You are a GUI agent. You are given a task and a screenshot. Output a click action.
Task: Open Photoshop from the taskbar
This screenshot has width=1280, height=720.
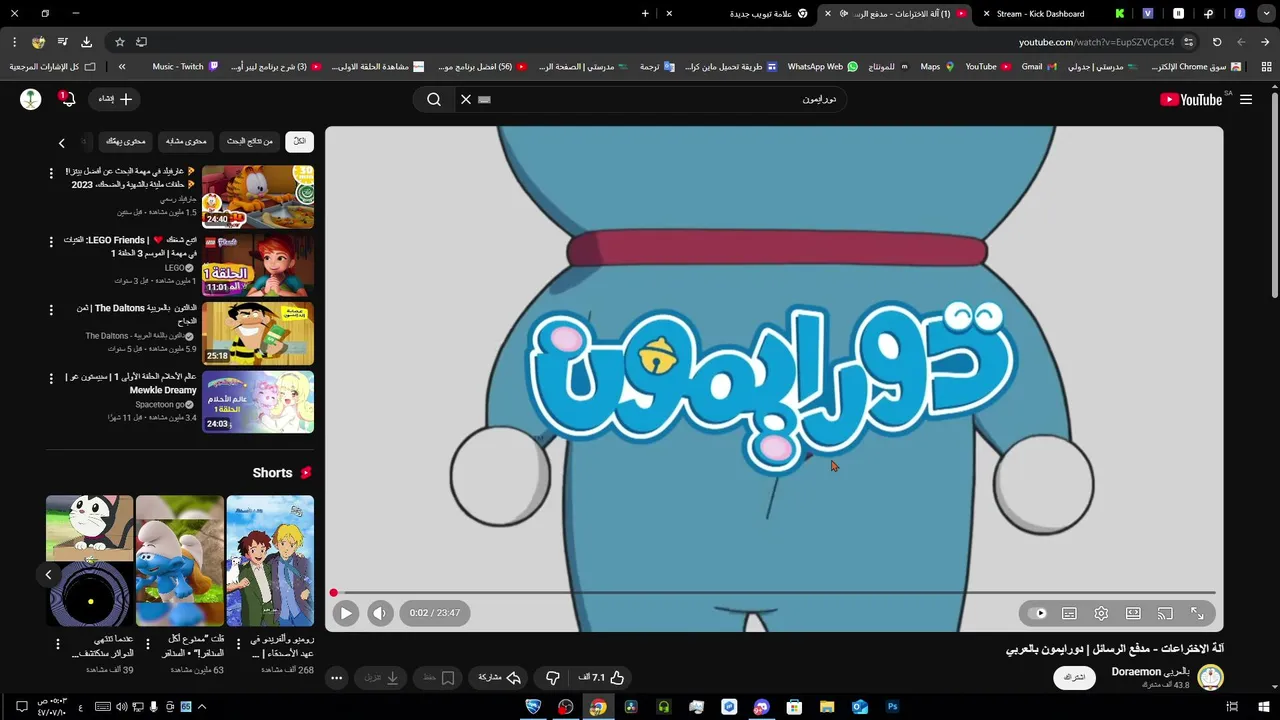tap(892, 707)
